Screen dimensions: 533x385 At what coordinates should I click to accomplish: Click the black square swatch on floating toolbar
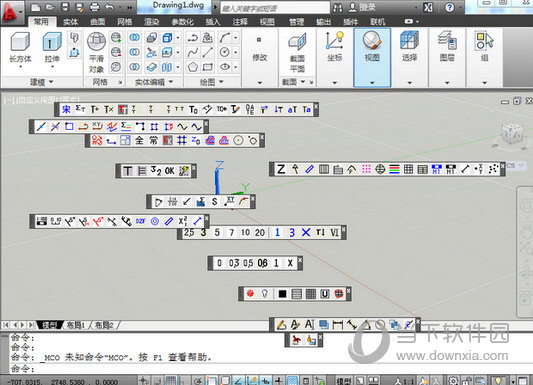(282, 294)
